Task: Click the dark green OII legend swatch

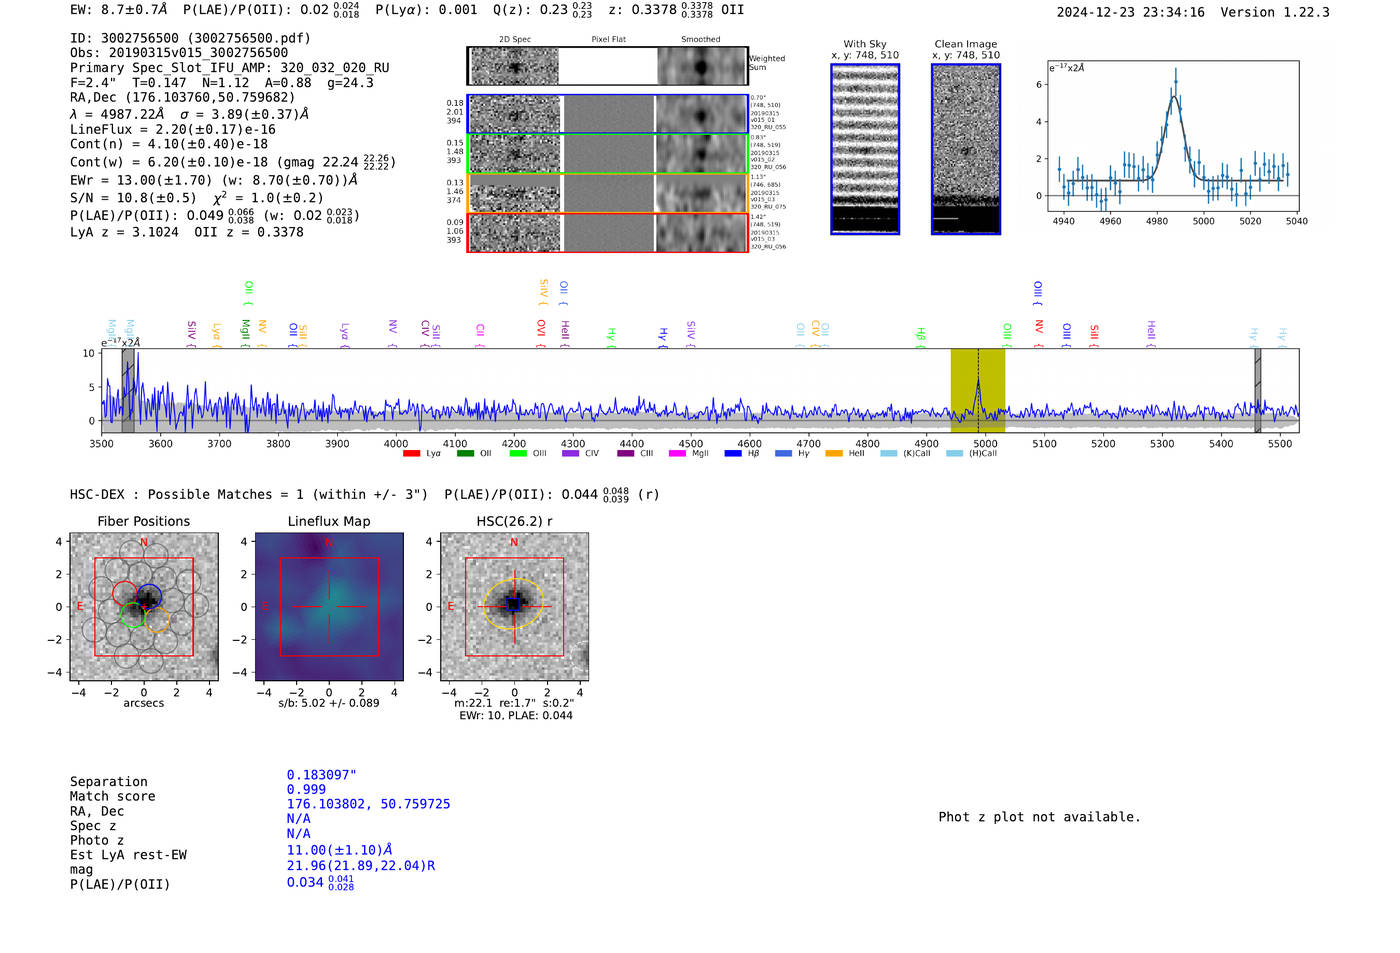Action: pos(465,454)
